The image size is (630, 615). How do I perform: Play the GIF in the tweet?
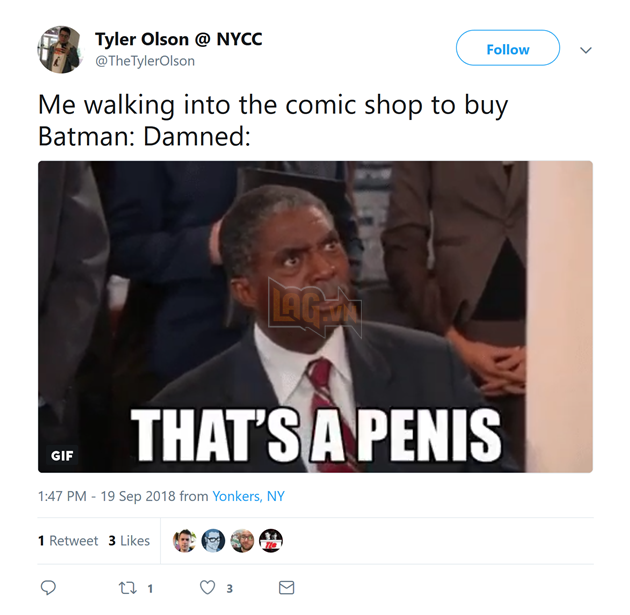[315, 317]
